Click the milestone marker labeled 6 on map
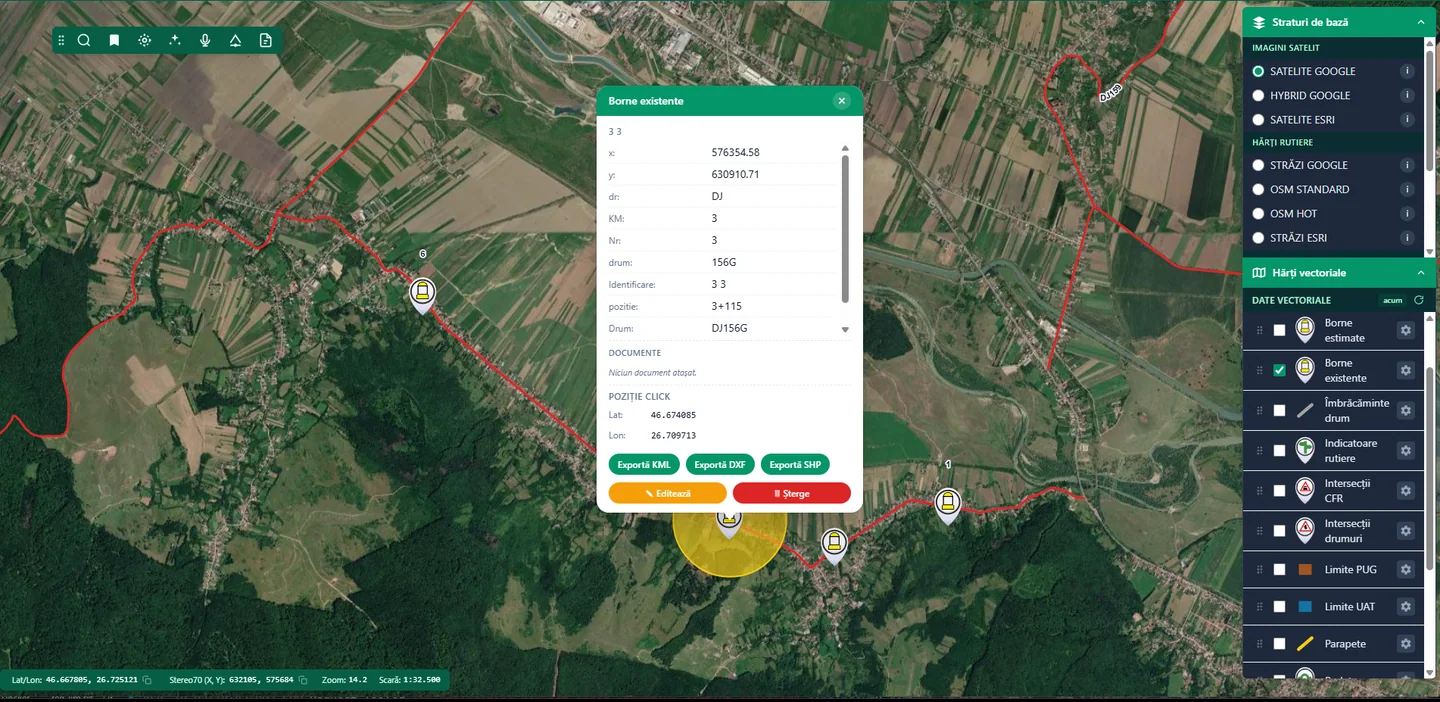 pos(423,295)
